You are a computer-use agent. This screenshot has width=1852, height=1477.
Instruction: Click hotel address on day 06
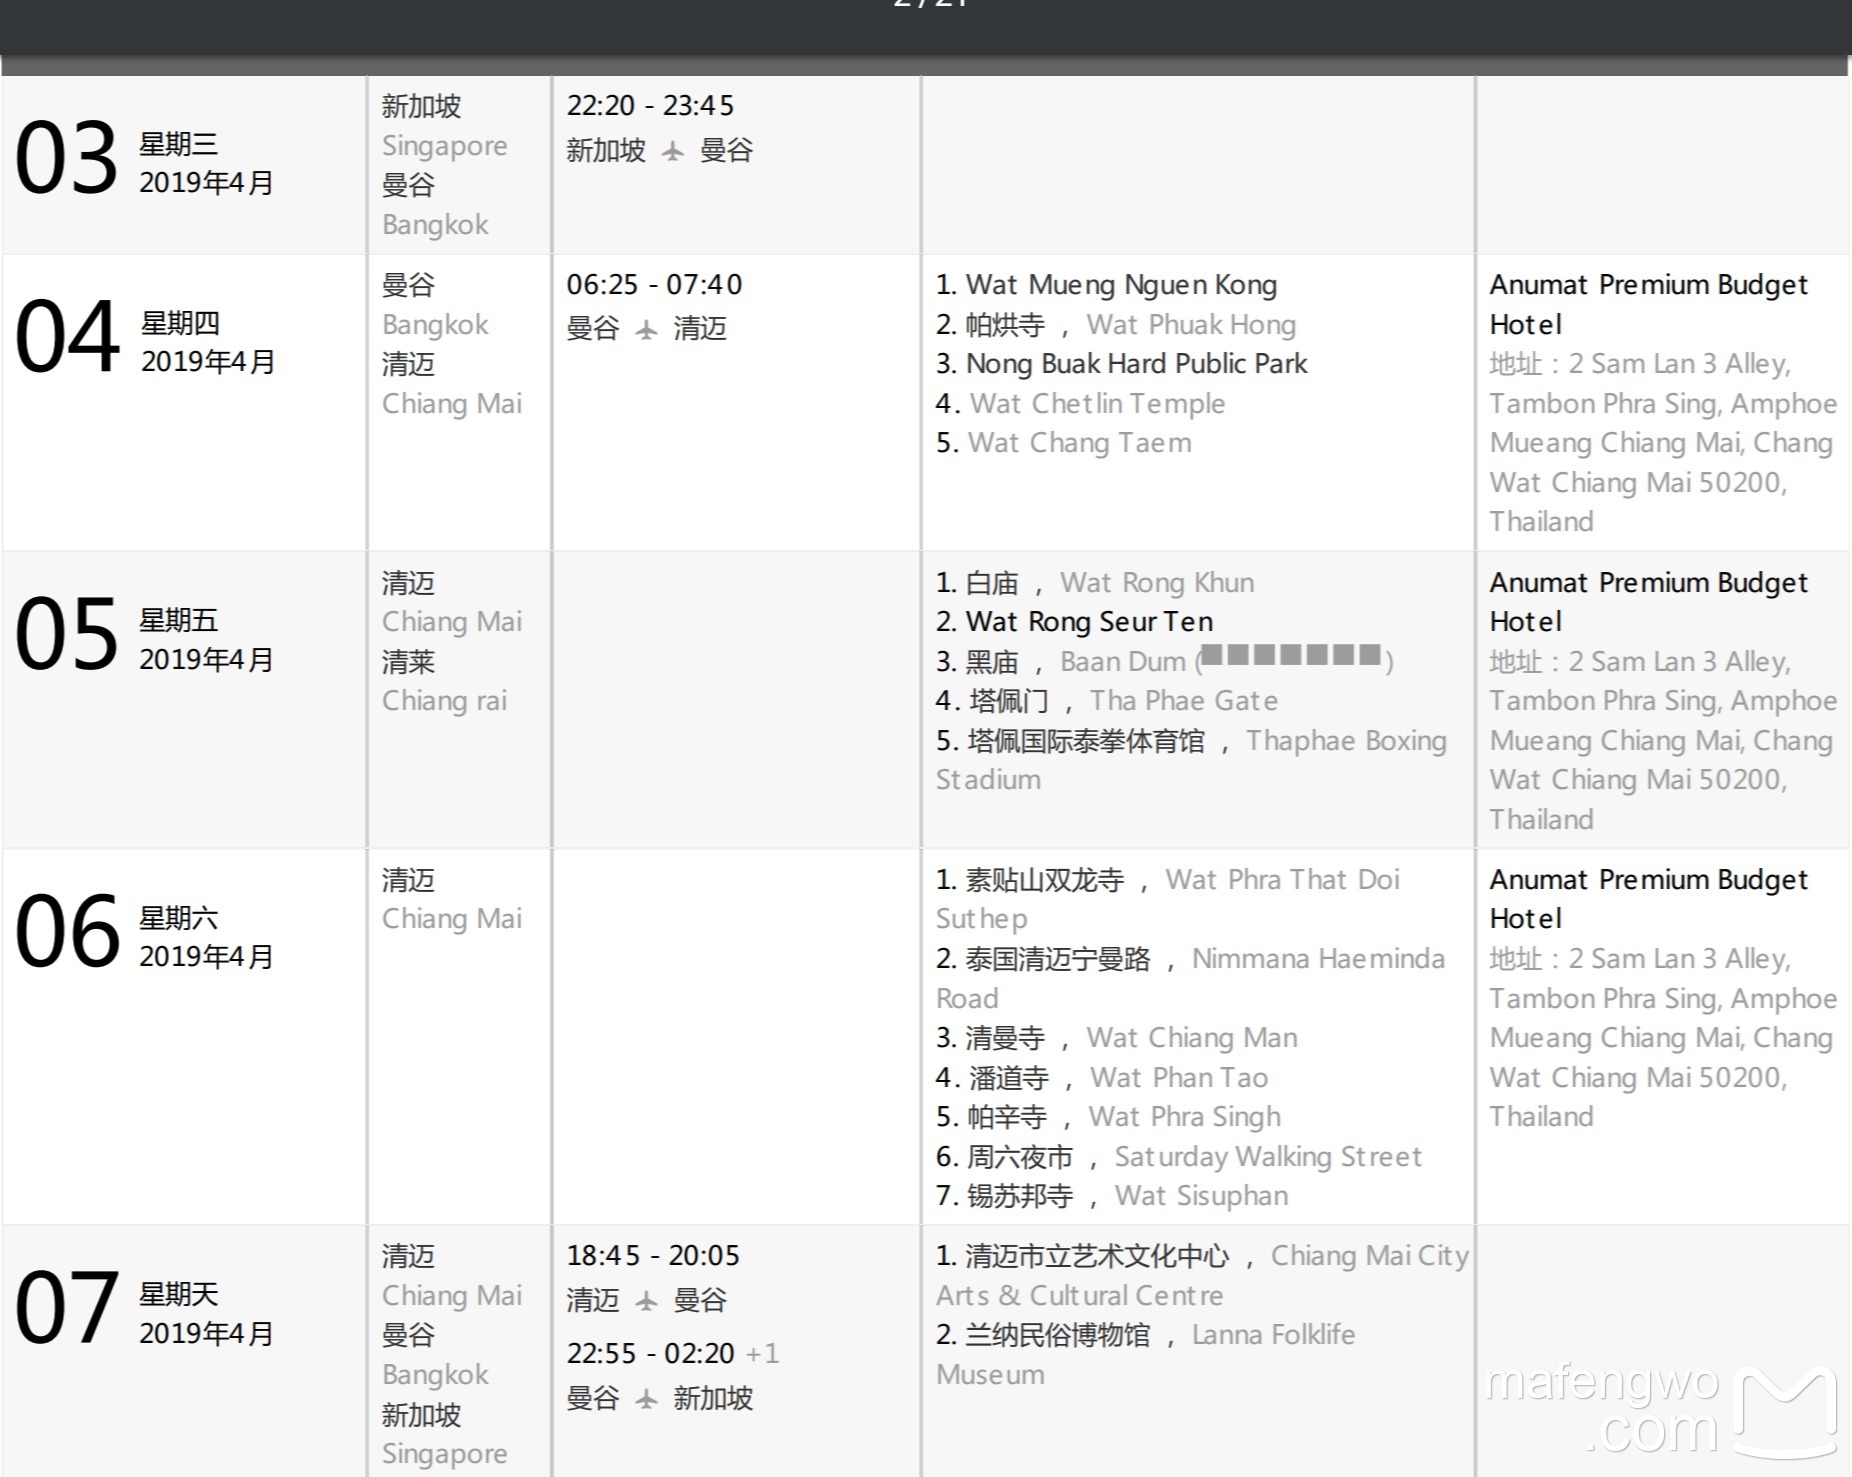coord(1663,1038)
